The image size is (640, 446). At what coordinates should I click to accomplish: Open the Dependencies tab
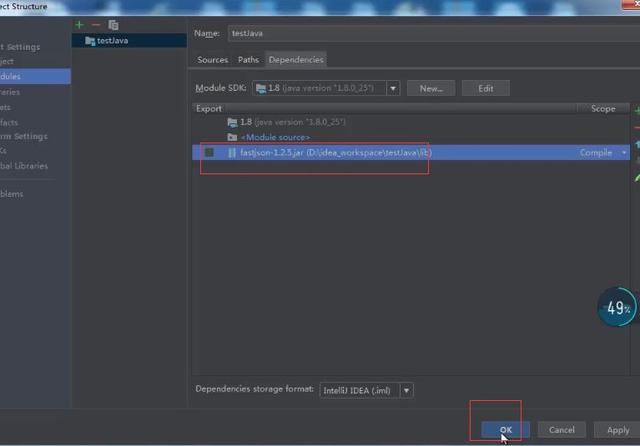[296, 60]
